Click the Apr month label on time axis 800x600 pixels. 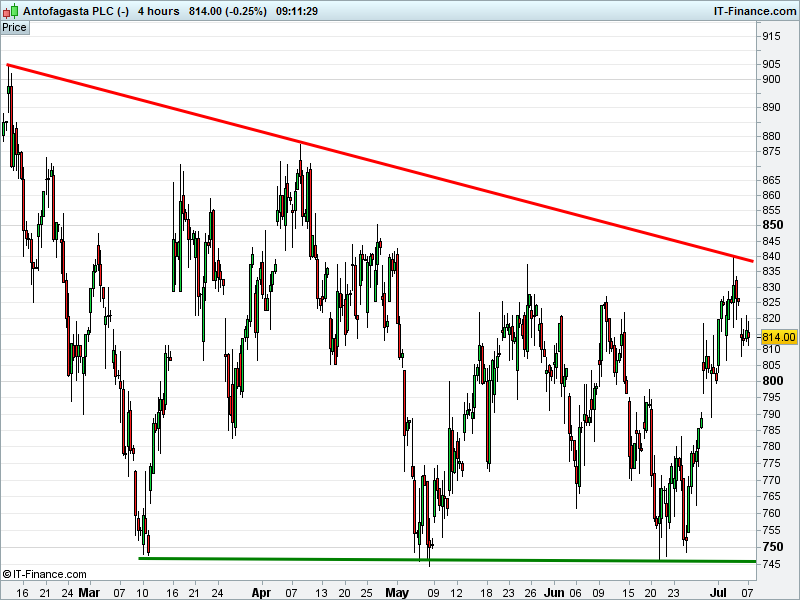(x=261, y=592)
